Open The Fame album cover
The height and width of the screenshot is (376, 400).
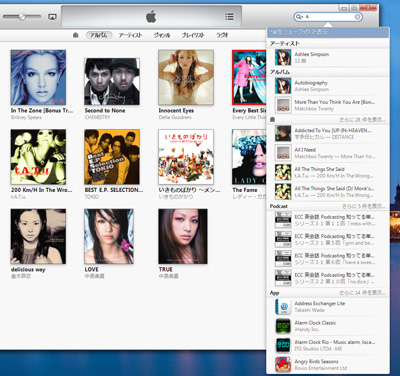click(x=249, y=157)
